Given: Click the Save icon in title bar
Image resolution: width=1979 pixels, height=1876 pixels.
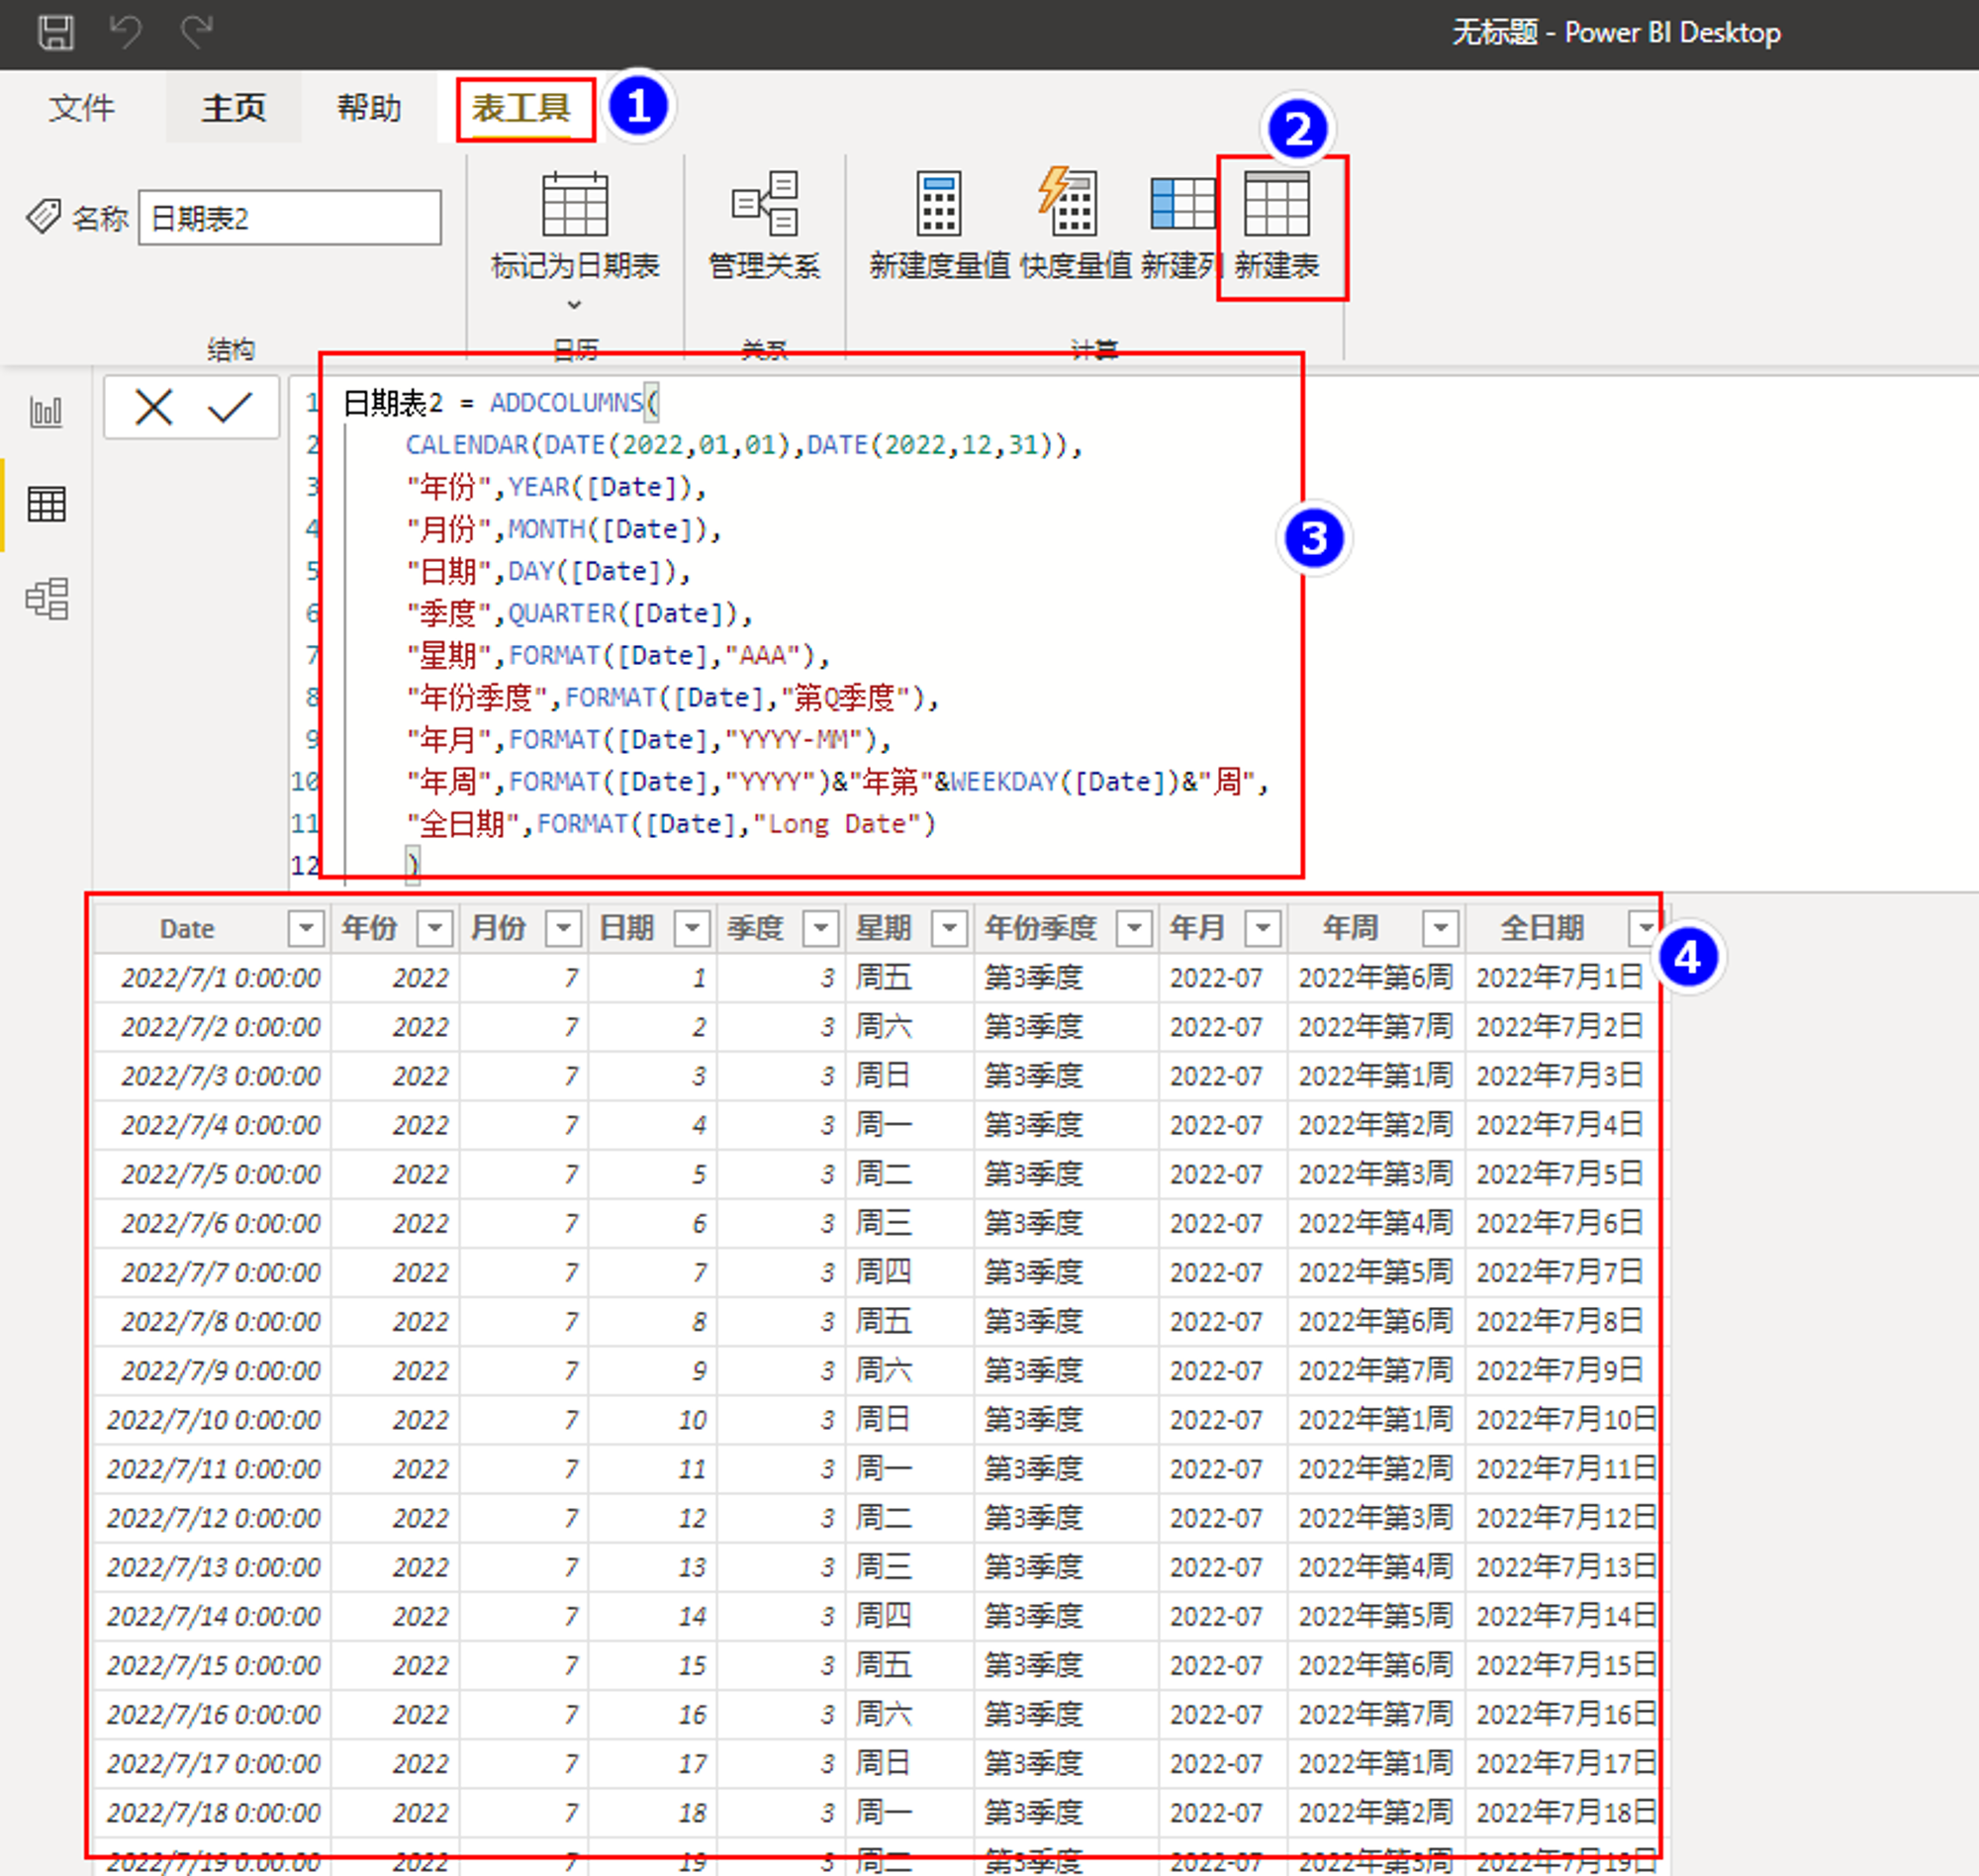Looking at the screenshot, I should coord(56,32).
